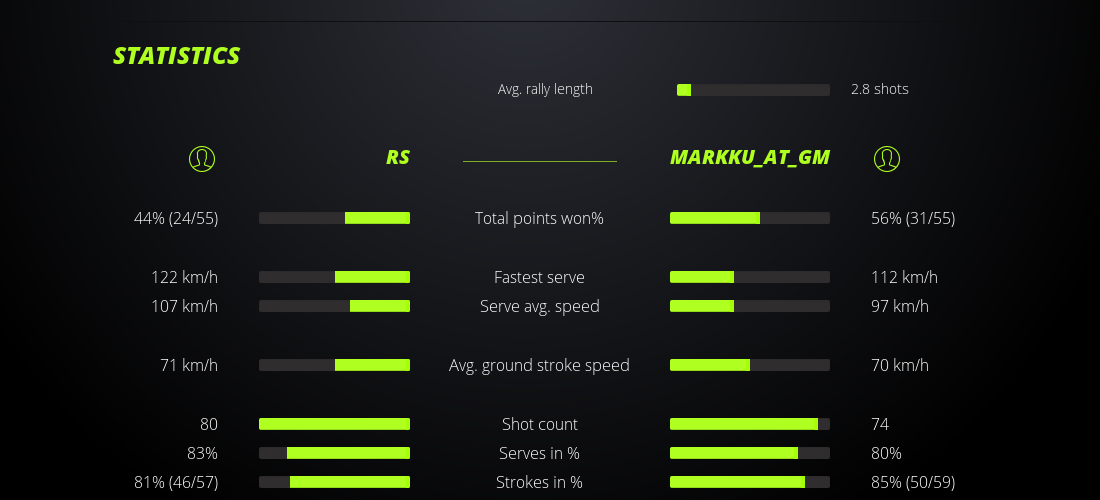Click RS's Fastest serve bar

click(x=334, y=277)
